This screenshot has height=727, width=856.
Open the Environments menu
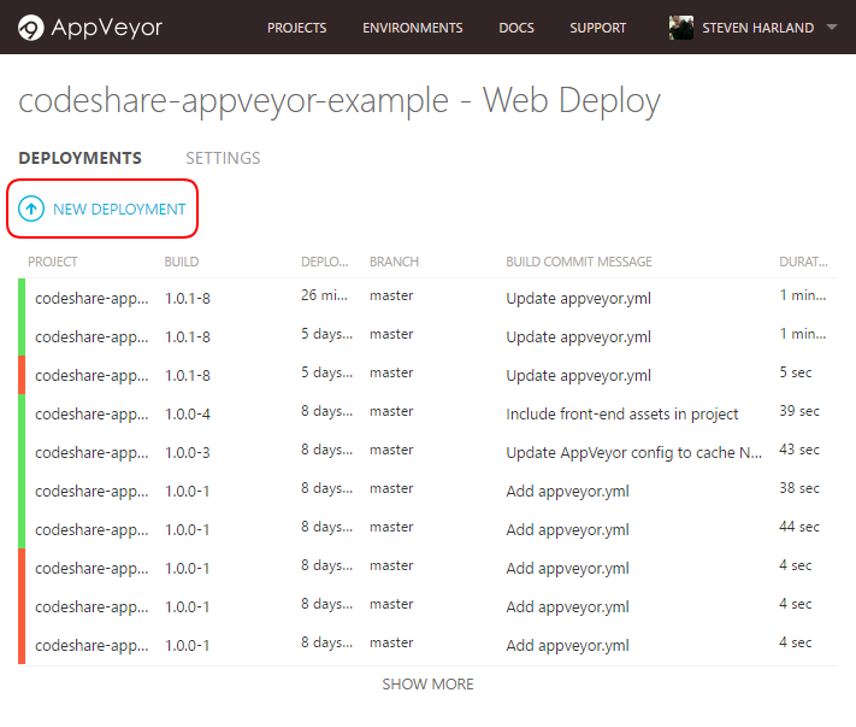coord(412,28)
